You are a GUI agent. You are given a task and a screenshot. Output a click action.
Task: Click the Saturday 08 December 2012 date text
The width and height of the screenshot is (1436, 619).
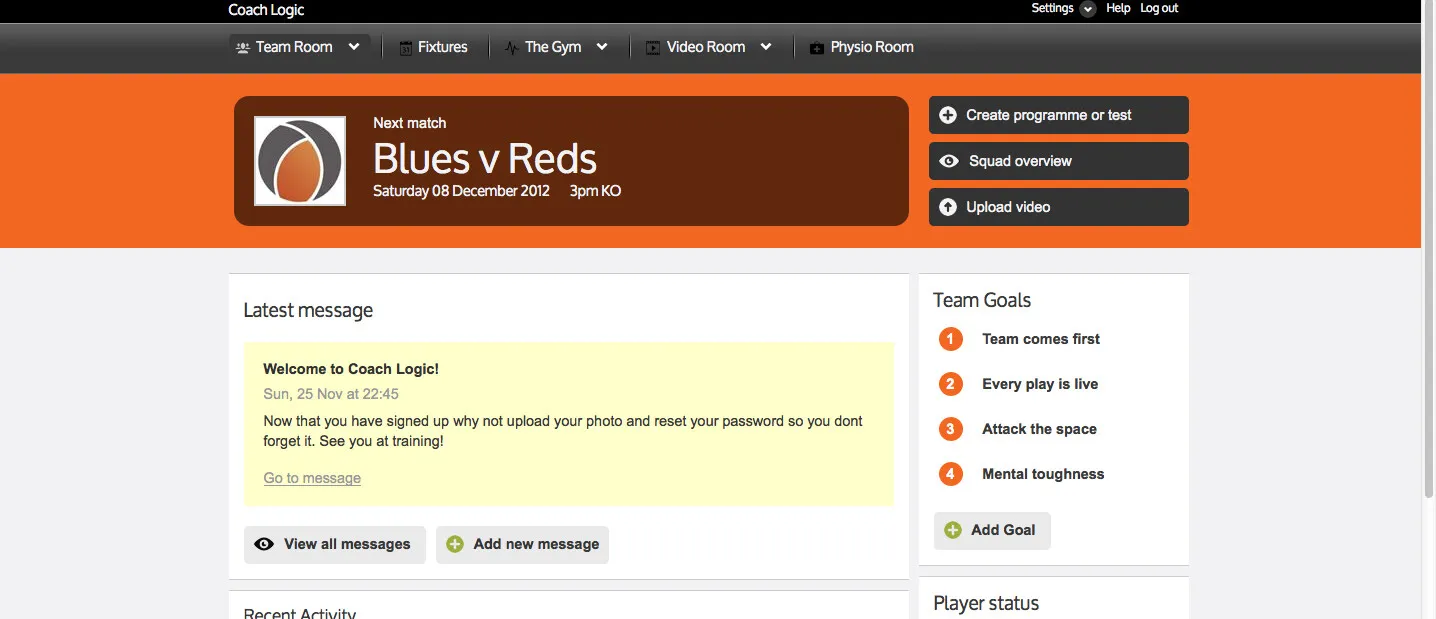click(x=462, y=191)
